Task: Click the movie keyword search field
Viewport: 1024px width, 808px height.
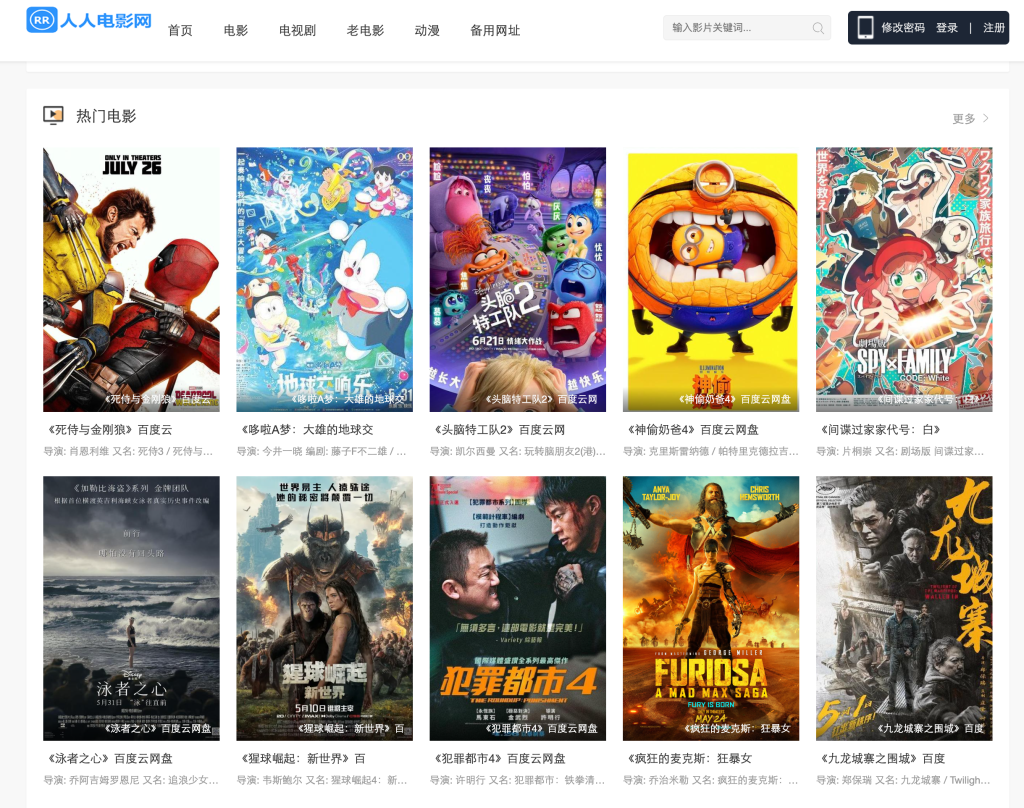Action: (x=746, y=27)
